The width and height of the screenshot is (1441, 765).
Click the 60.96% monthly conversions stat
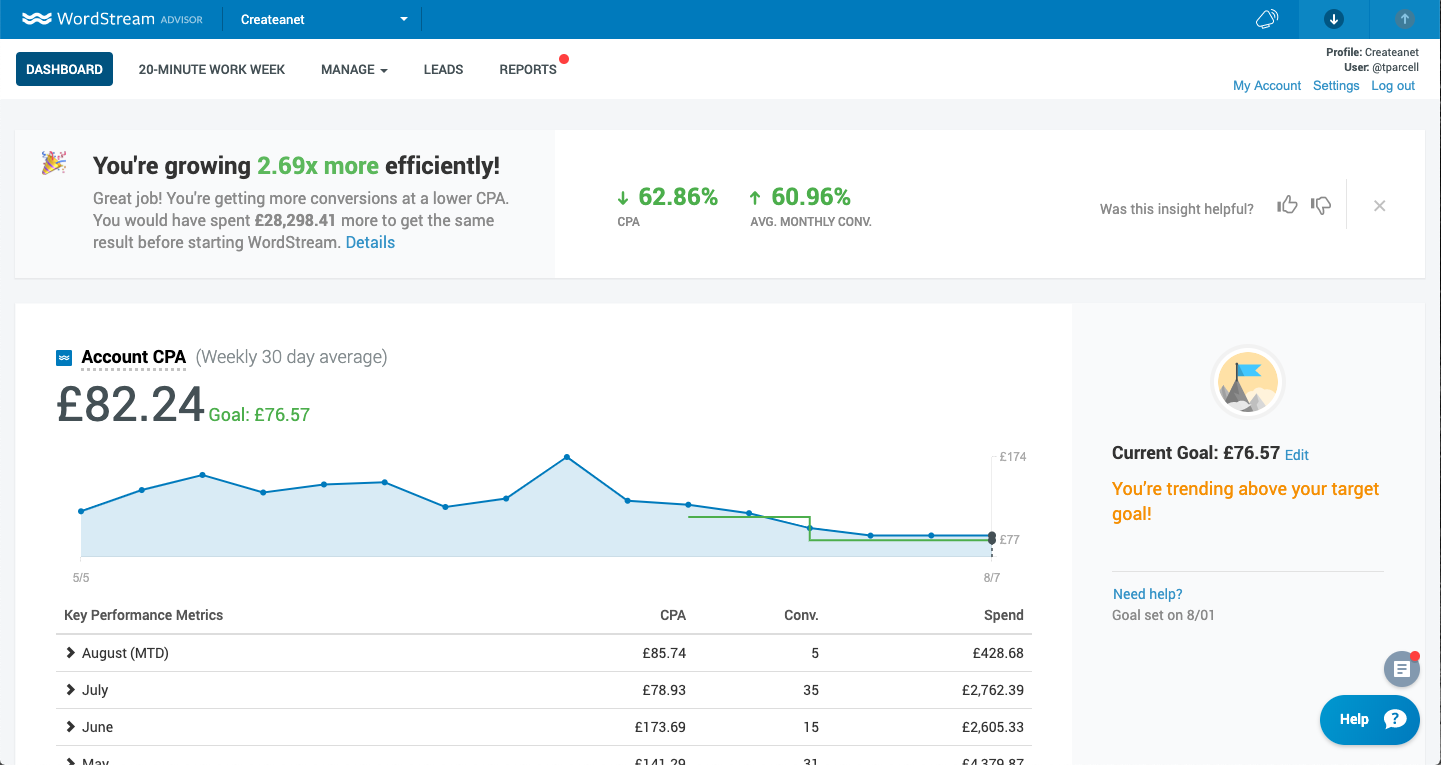(800, 197)
